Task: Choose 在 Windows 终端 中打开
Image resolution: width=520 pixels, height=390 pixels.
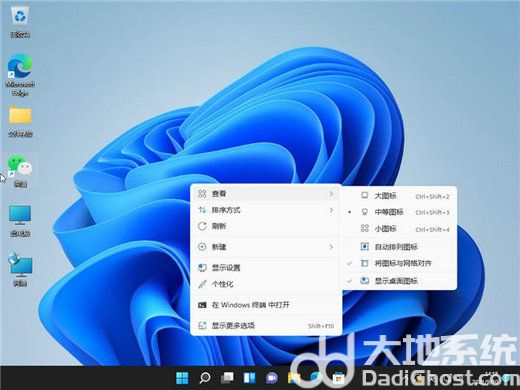Action: pyautogui.click(x=266, y=305)
